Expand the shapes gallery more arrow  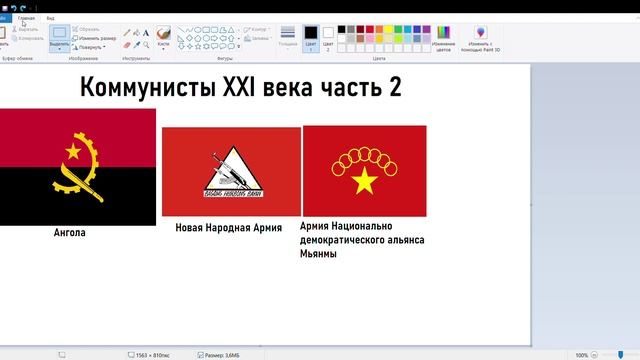point(239,47)
